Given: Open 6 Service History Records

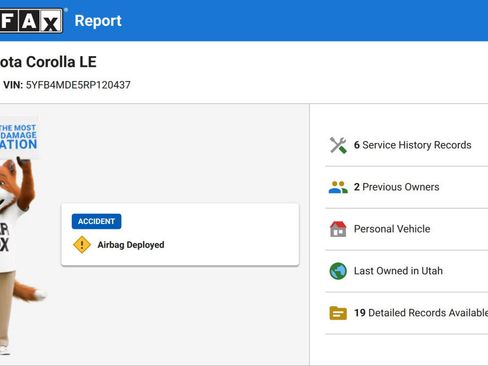Looking at the screenshot, I should (407, 145).
